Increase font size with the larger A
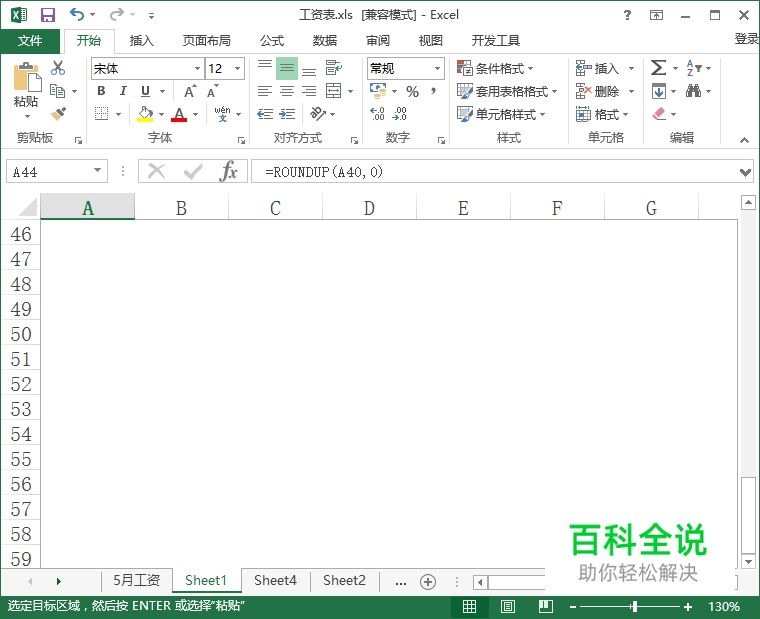The image size is (760, 619). 190,91
